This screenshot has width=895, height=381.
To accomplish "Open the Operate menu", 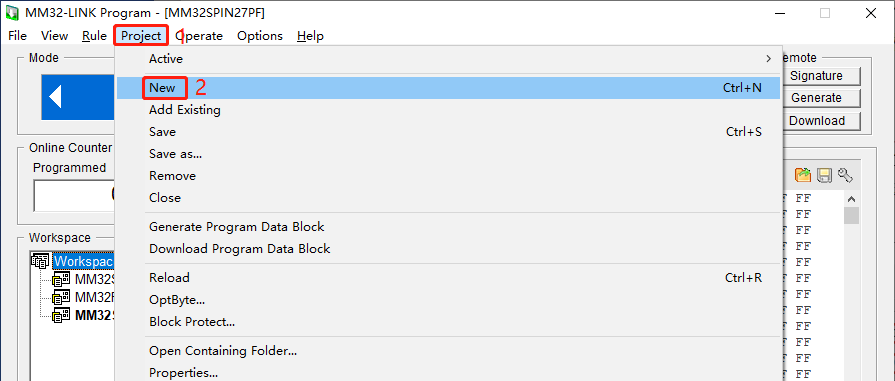I will coord(199,36).
